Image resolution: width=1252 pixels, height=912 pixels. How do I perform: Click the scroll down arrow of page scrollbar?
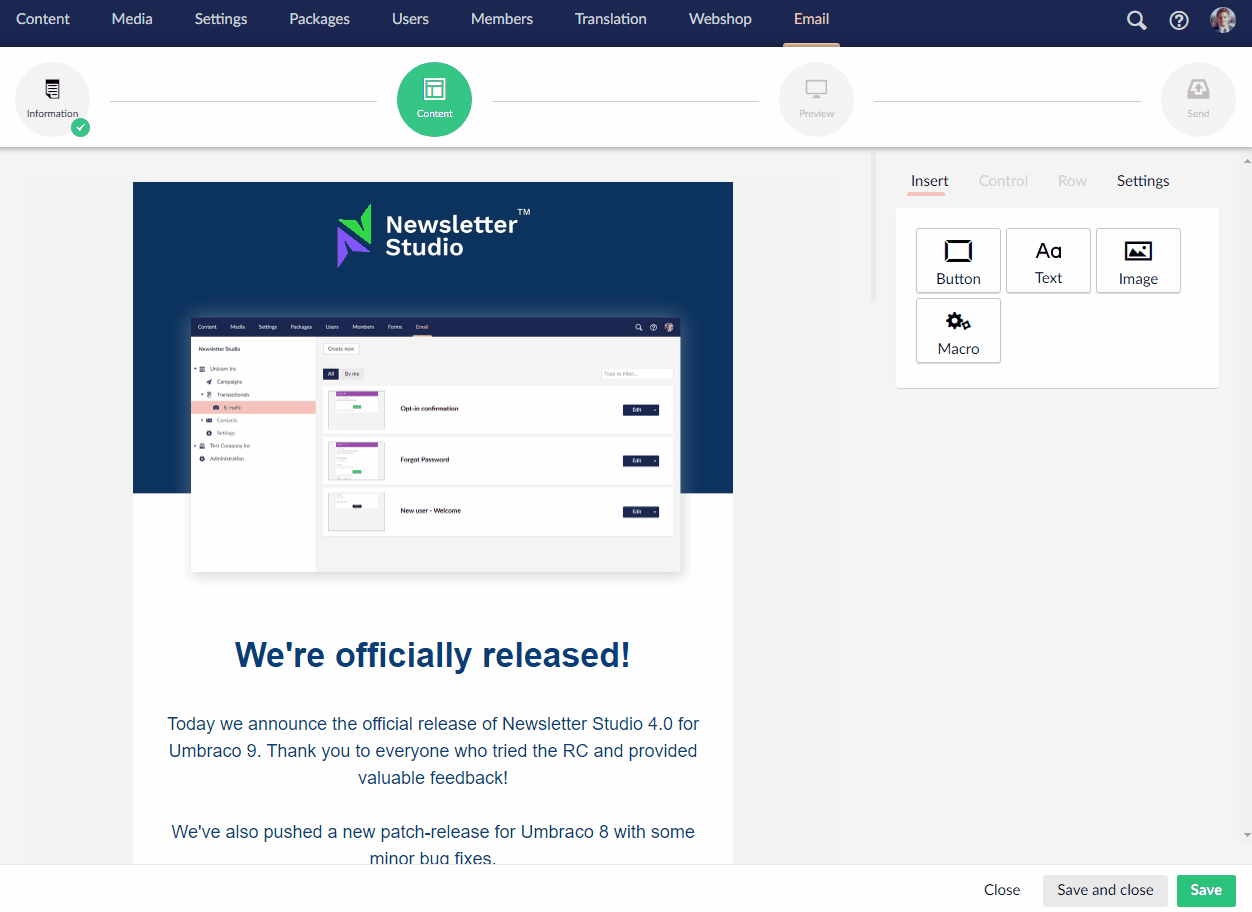click(1245, 835)
